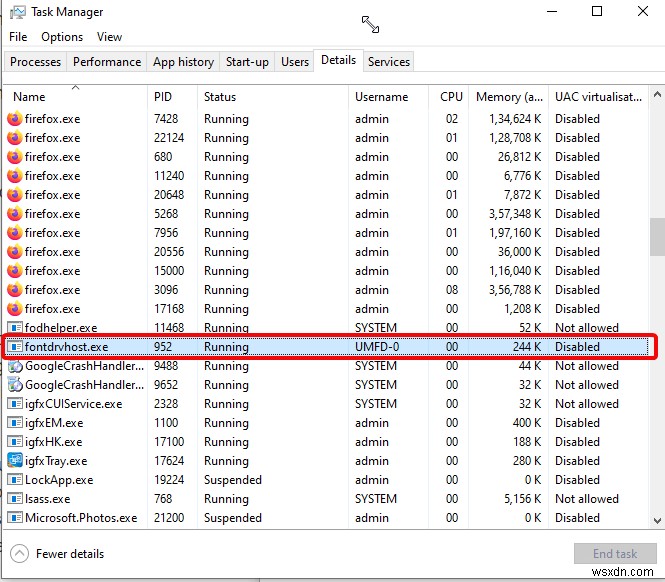Select the igfxTray.exe process name
Image resolution: width=665 pixels, height=582 pixels.
click(x=56, y=461)
